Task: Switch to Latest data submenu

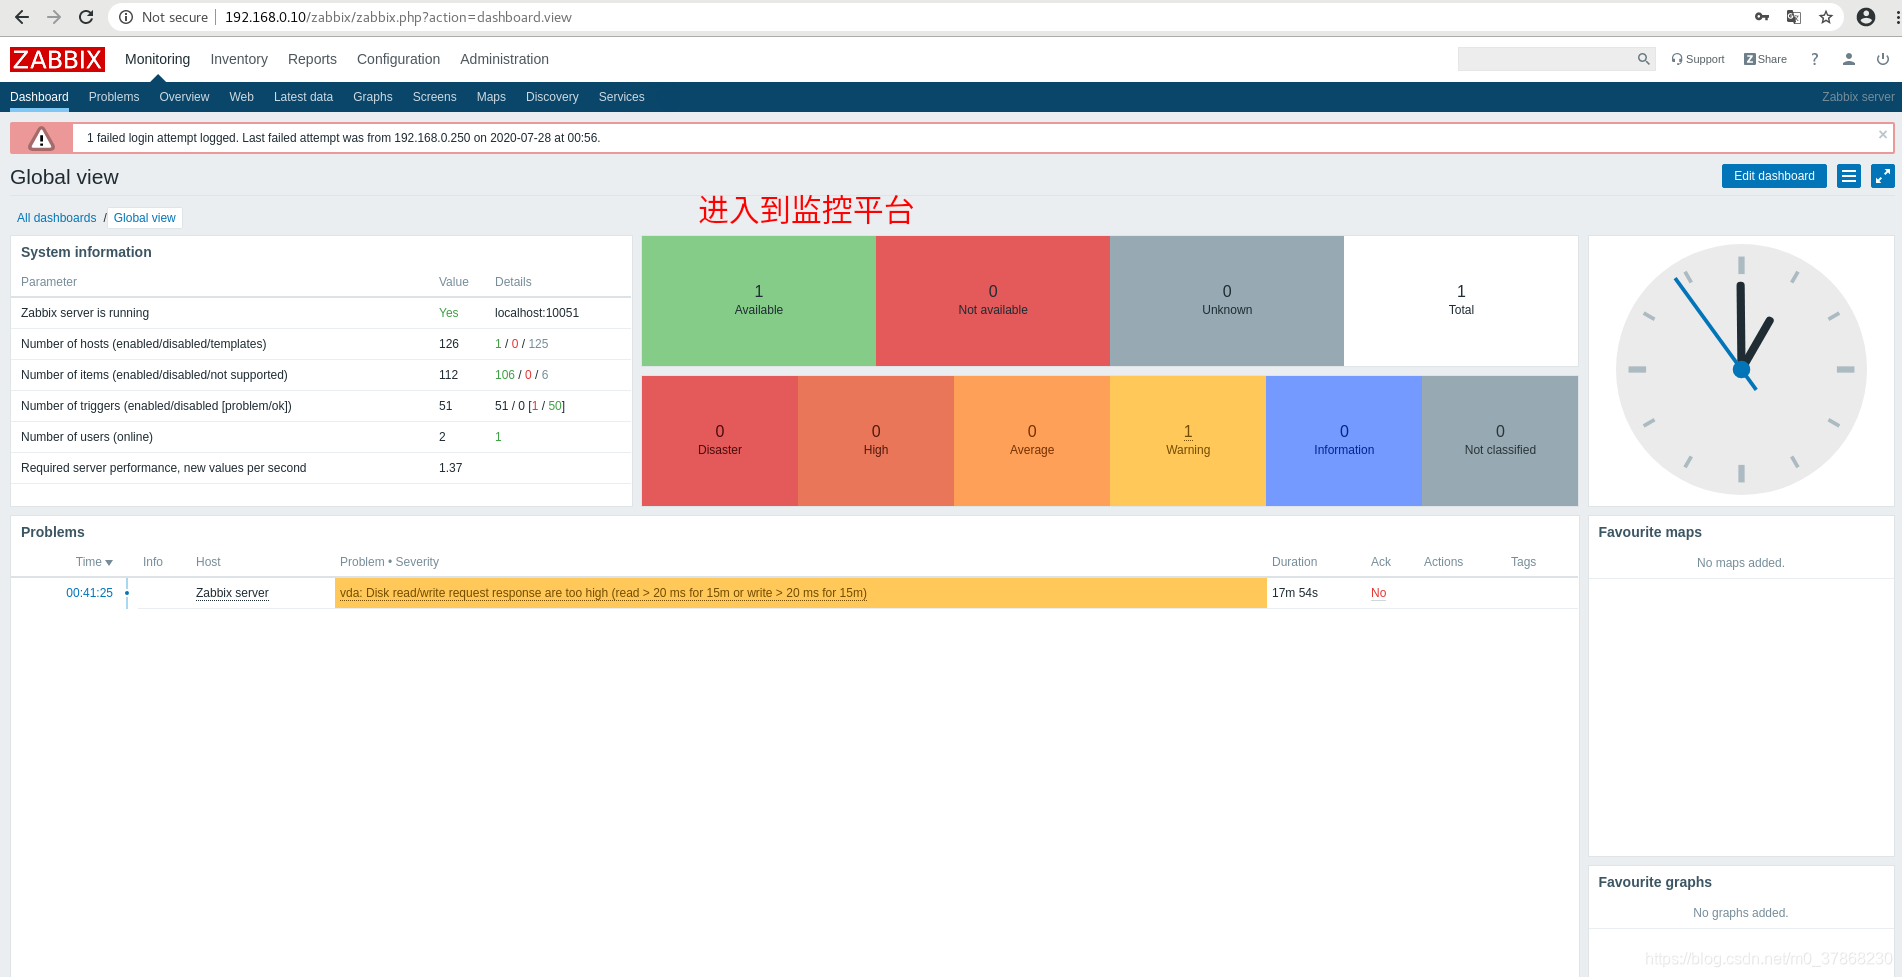Action: (x=303, y=97)
